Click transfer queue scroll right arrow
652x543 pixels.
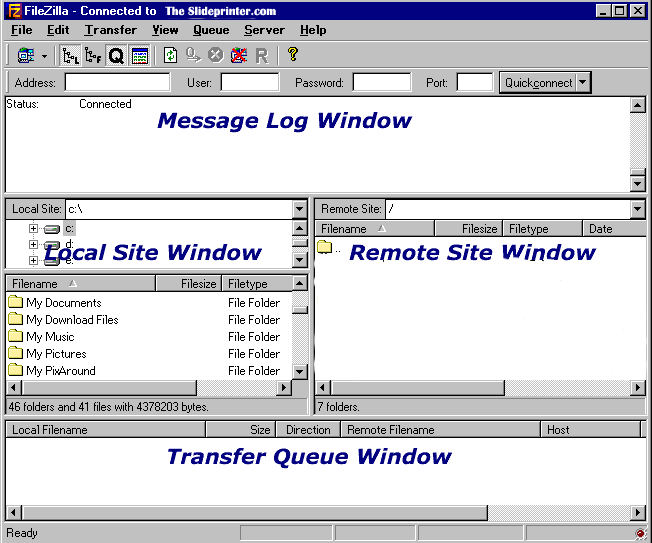click(x=637, y=512)
